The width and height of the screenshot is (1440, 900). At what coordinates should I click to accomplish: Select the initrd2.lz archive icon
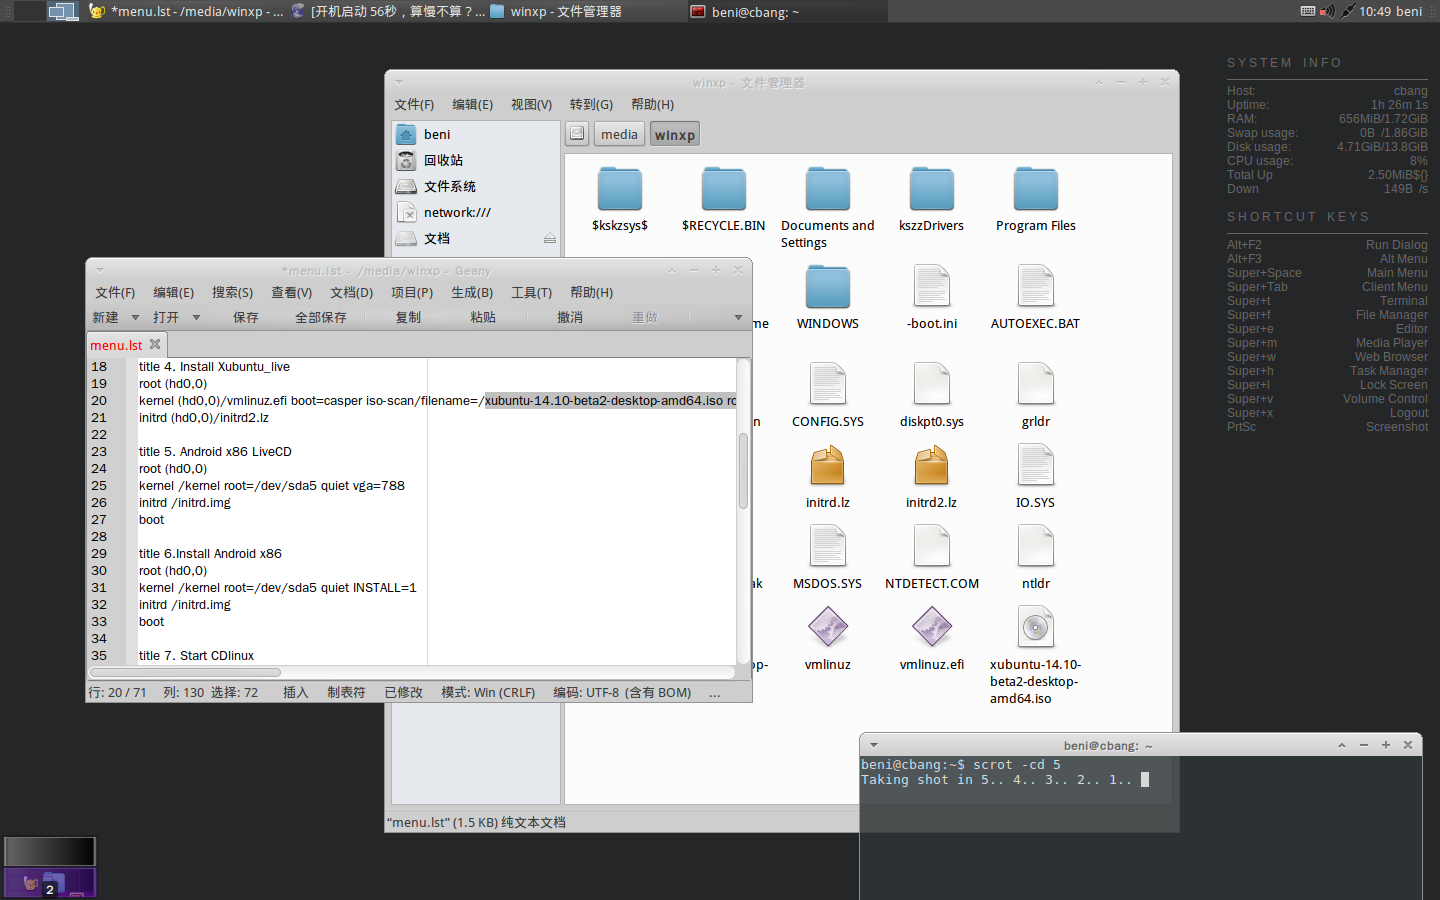(932, 466)
